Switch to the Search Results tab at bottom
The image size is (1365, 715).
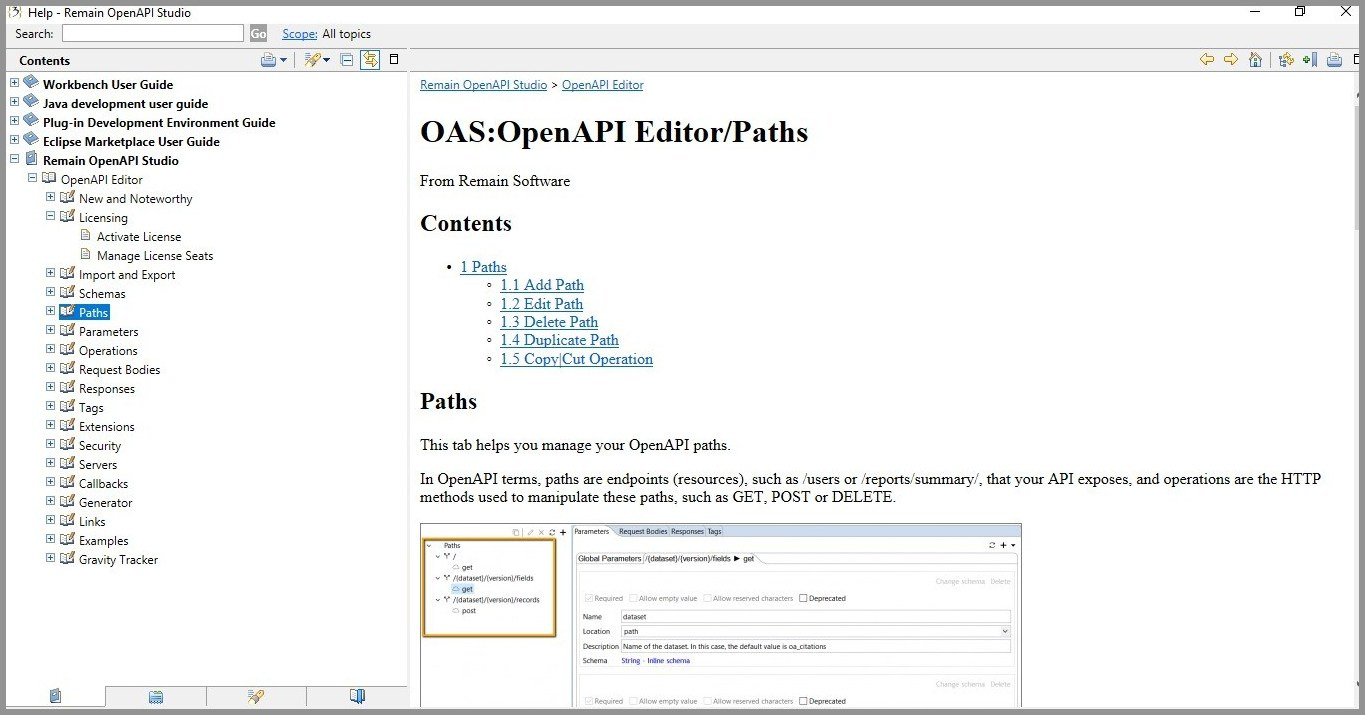pos(256,696)
